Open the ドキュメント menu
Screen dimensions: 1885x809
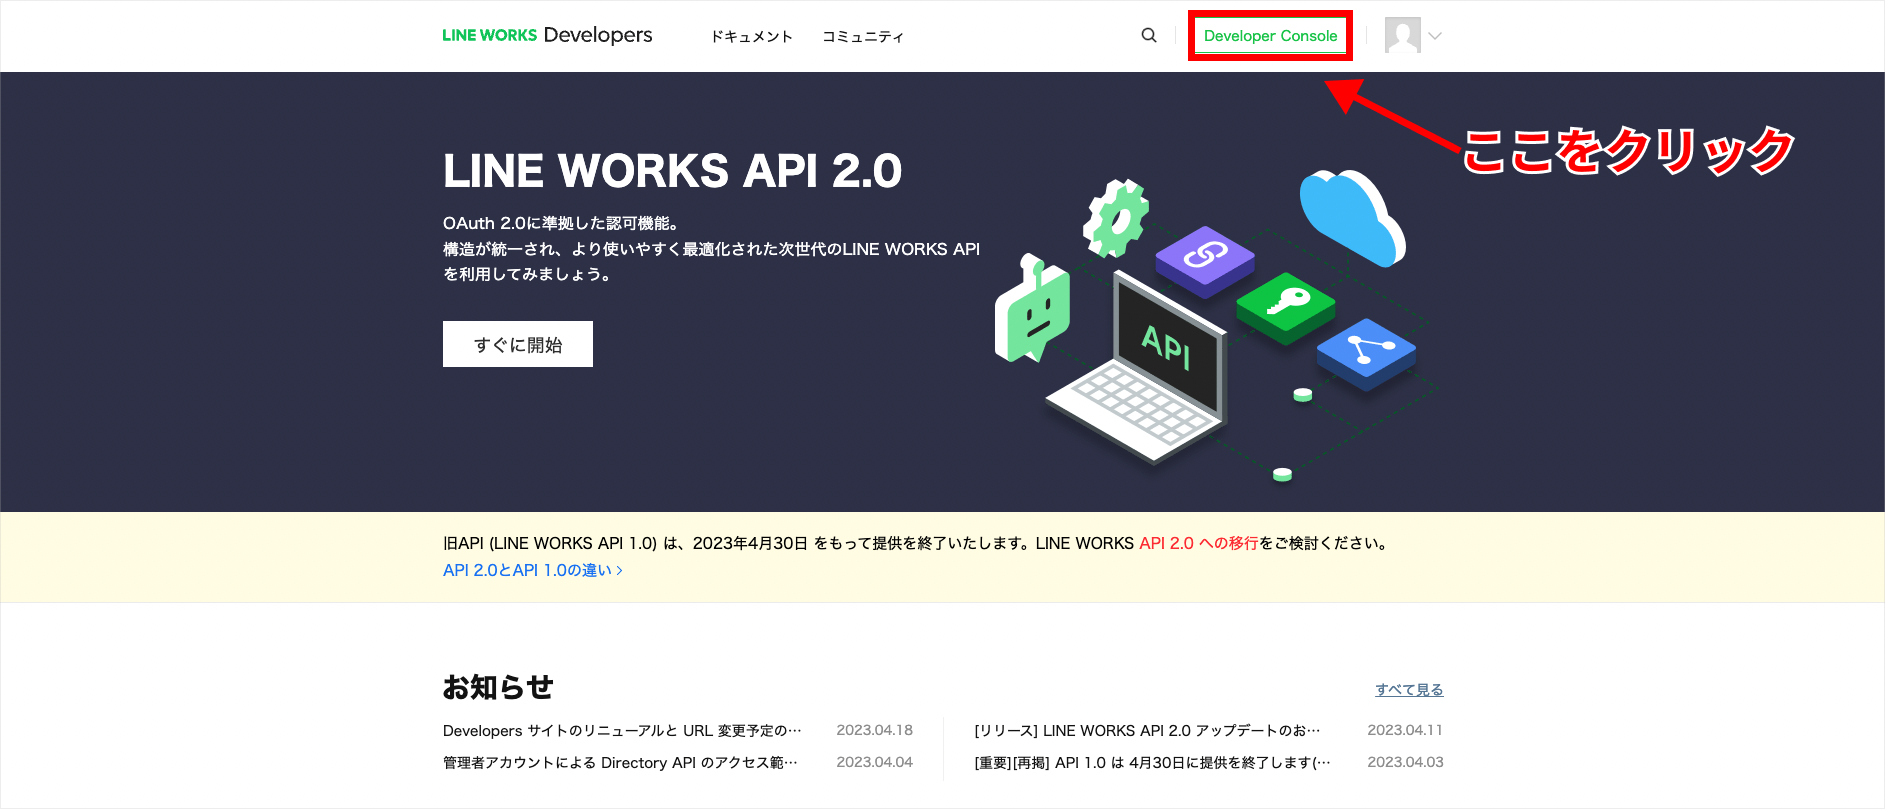(x=751, y=37)
